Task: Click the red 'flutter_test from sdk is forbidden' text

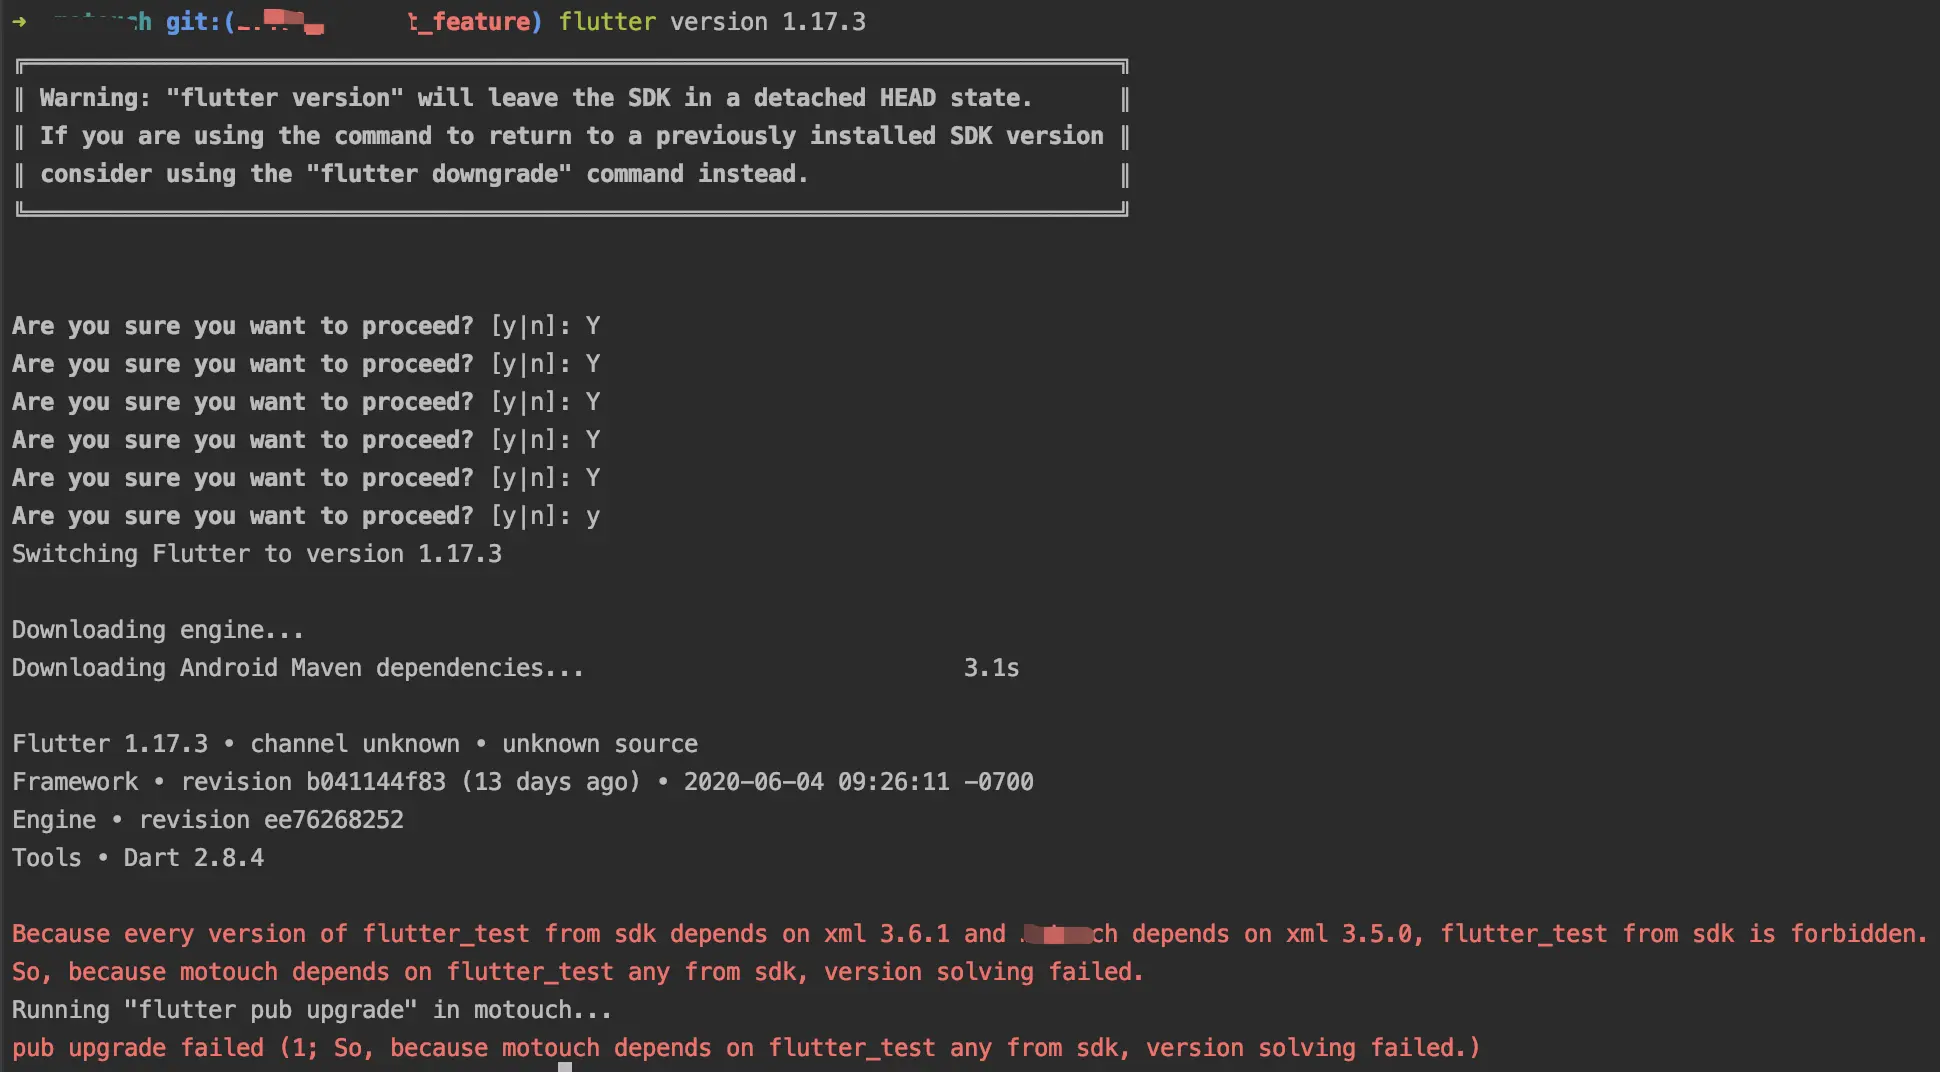Action: [1683, 934]
